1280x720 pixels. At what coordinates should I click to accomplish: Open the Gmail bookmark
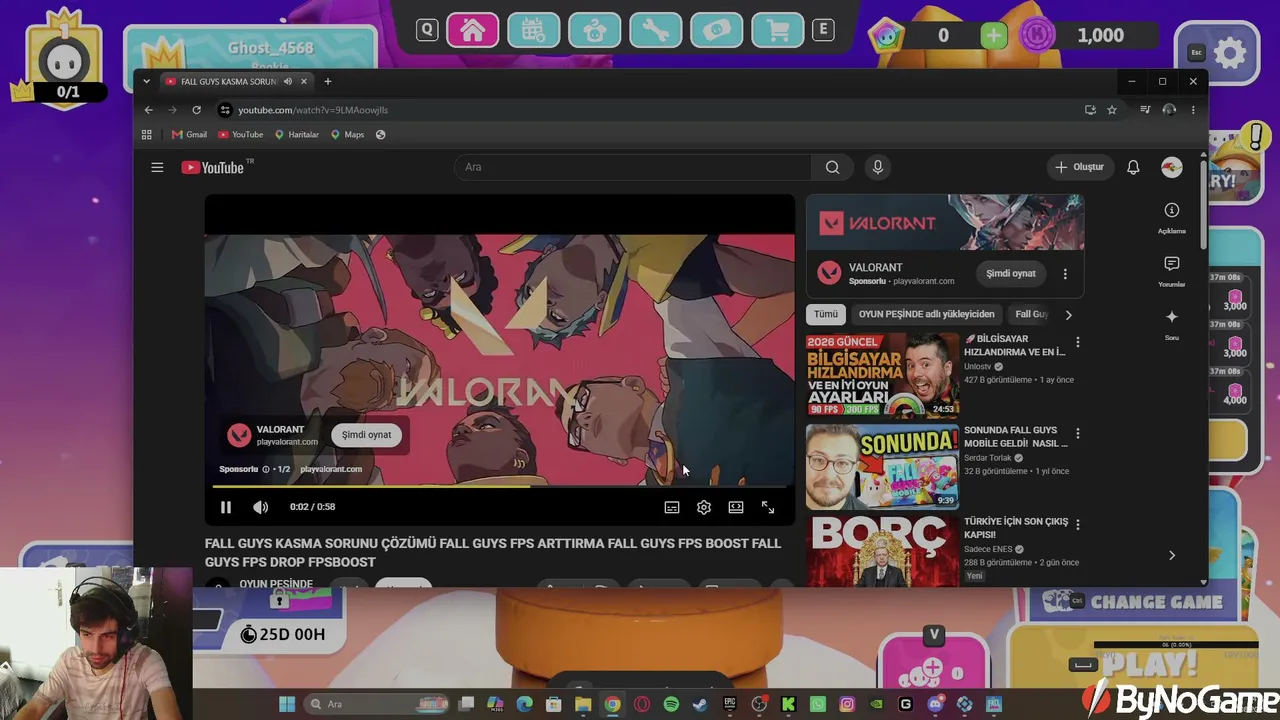tap(189, 134)
